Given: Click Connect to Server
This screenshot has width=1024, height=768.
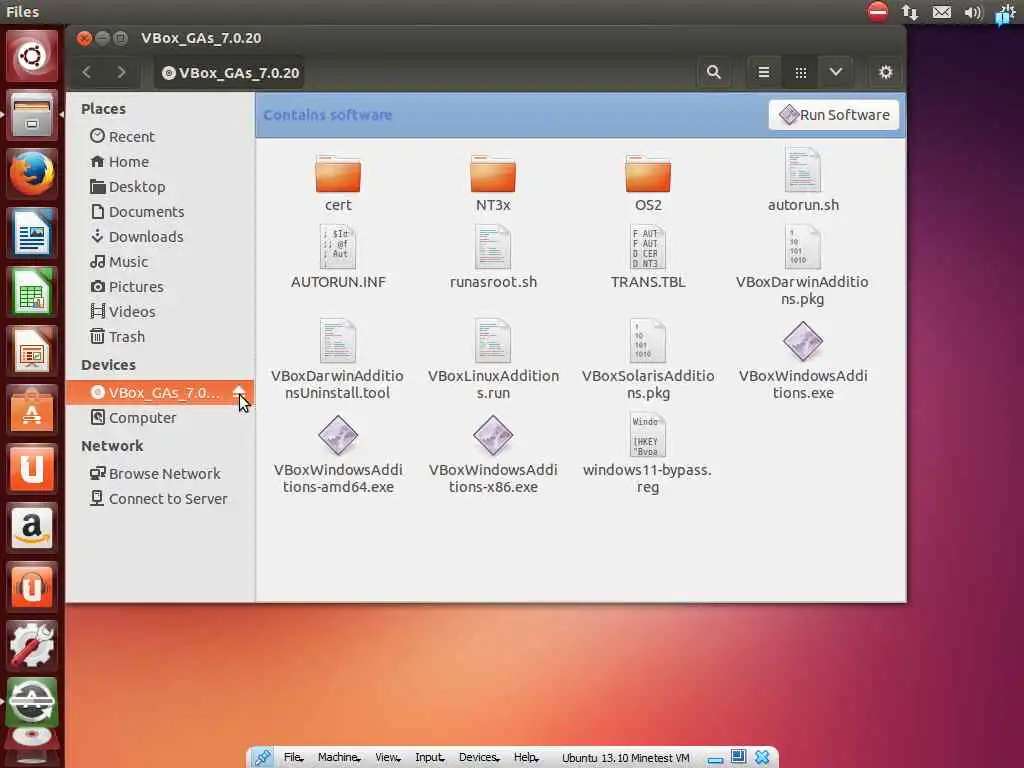Looking at the screenshot, I should (159, 499).
